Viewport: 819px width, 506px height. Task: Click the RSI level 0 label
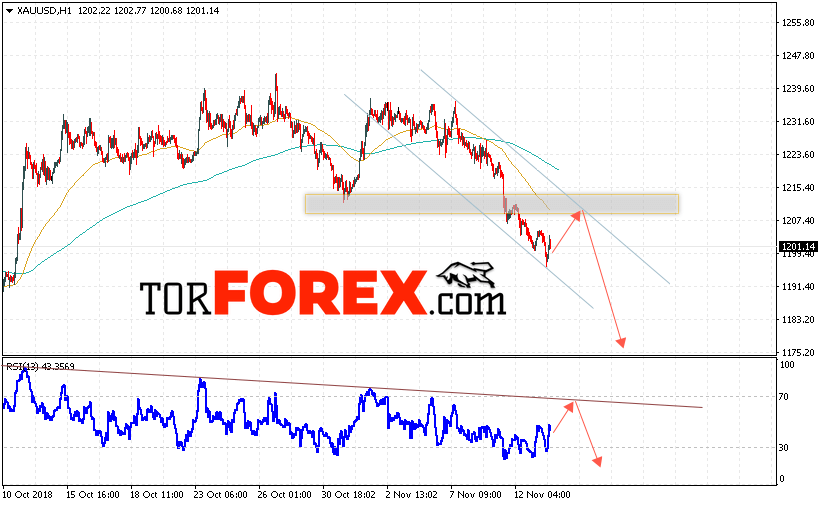(x=782, y=478)
